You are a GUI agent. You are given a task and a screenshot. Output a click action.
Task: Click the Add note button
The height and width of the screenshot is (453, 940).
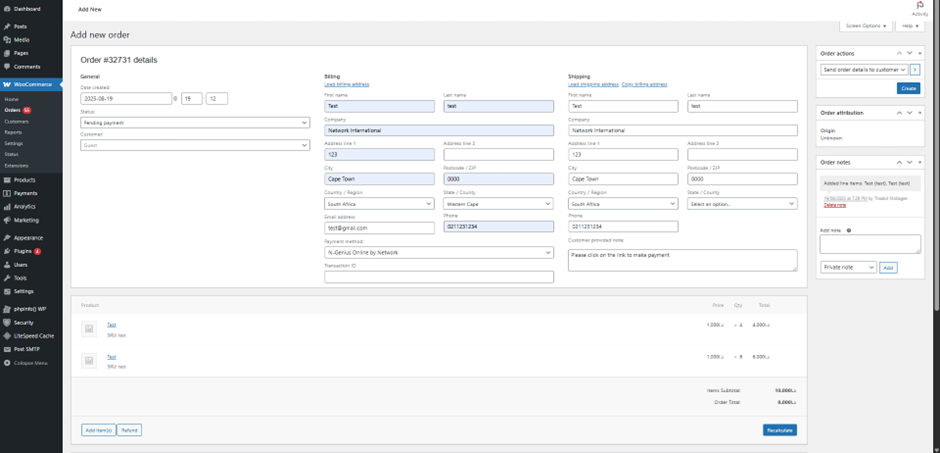coord(888,268)
